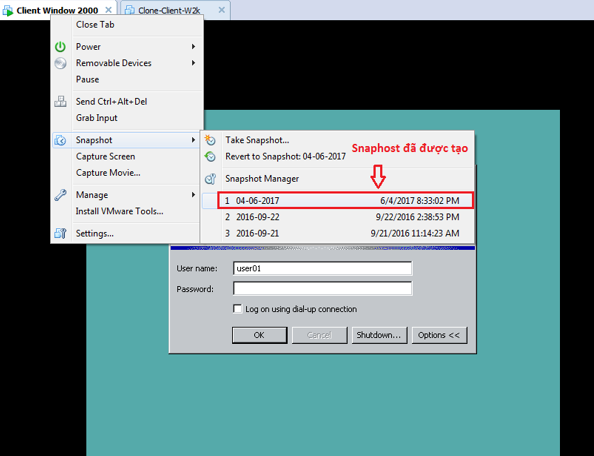Close the Client Window 2000 tab
Viewport: 594px width, 456px height.
pyautogui.click(x=108, y=10)
